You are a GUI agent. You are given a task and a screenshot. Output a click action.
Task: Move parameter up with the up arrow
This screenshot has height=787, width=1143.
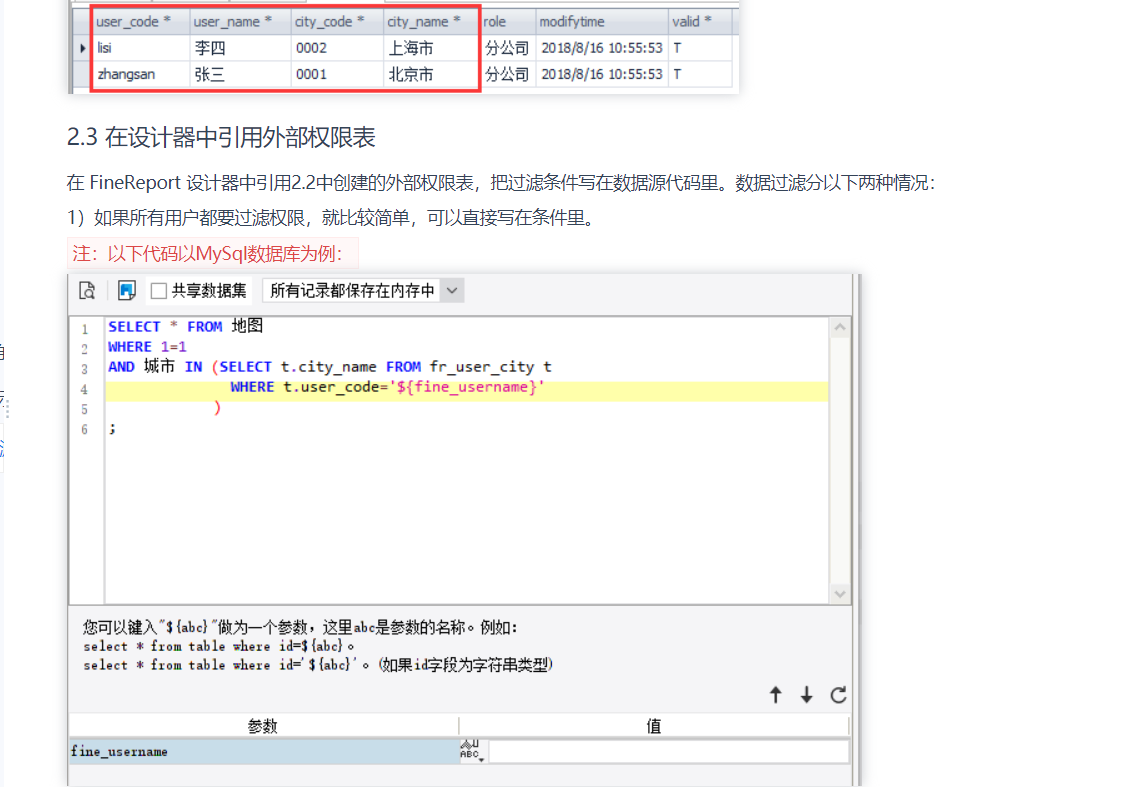tap(776, 695)
